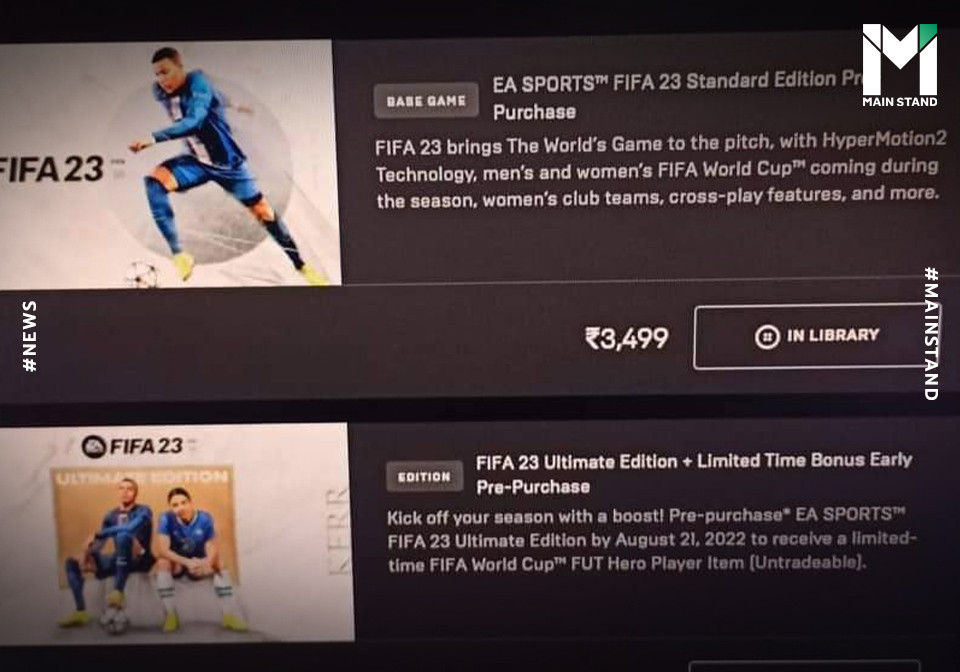Click the HyperMotion2 description text of Standard Edition

(x=661, y=170)
